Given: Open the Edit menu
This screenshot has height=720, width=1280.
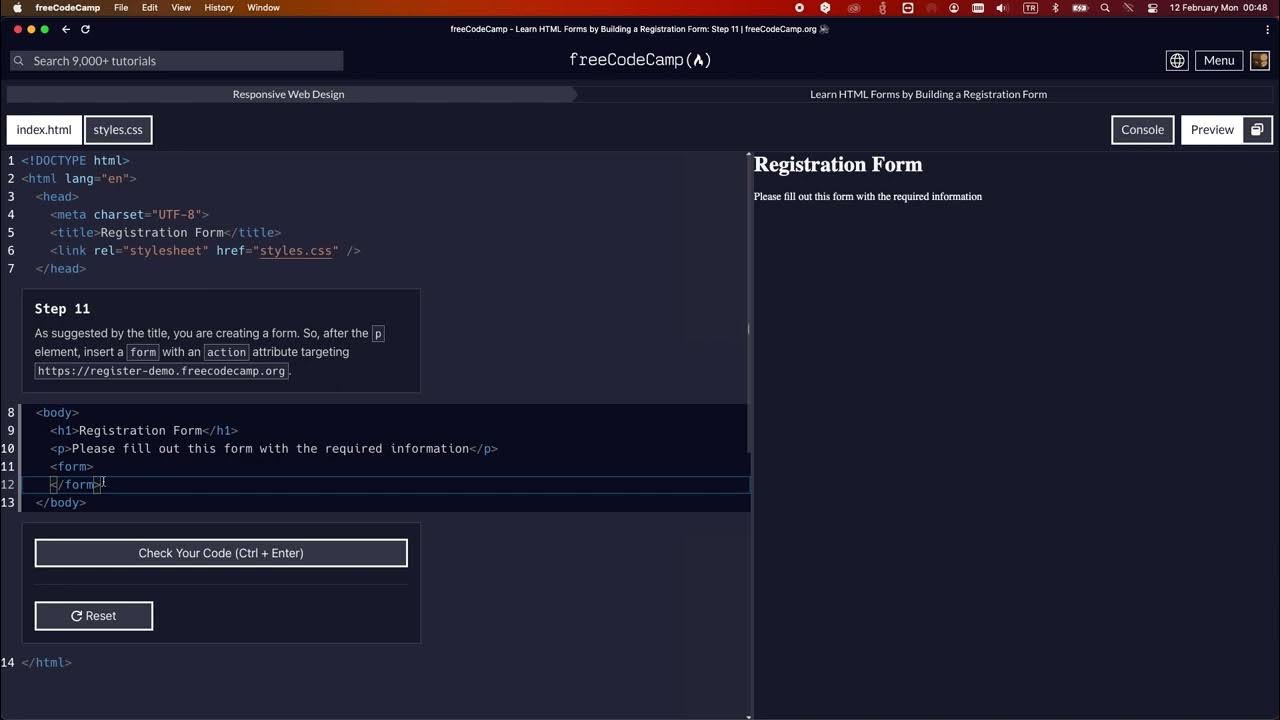Looking at the screenshot, I should tap(150, 7).
